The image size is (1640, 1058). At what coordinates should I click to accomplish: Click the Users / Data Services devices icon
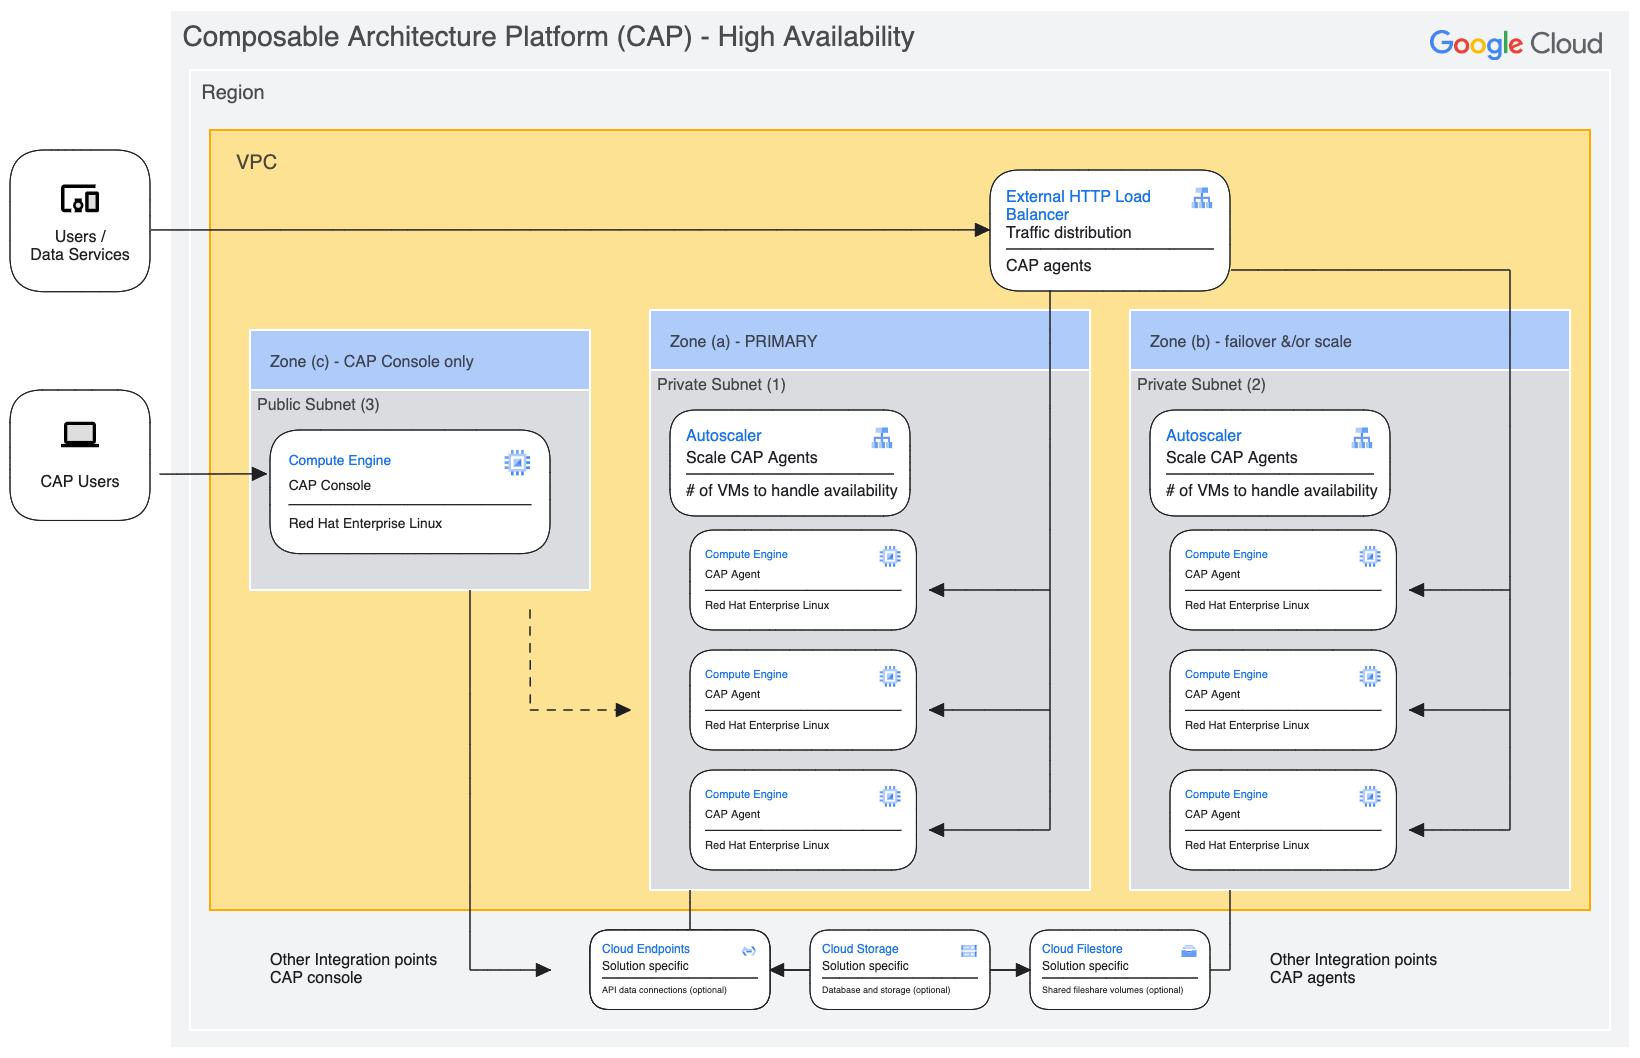point(80,199)
